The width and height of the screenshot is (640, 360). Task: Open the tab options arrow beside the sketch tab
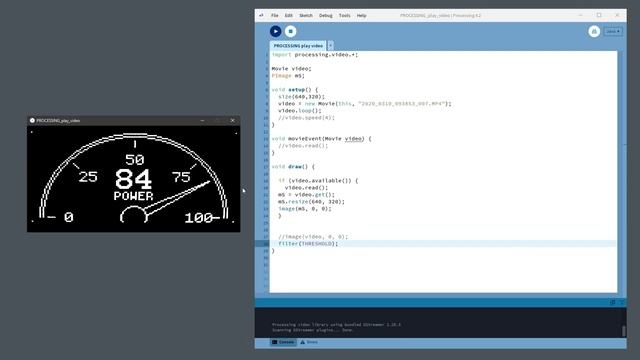pyautogui.click(x=330, y=46)
